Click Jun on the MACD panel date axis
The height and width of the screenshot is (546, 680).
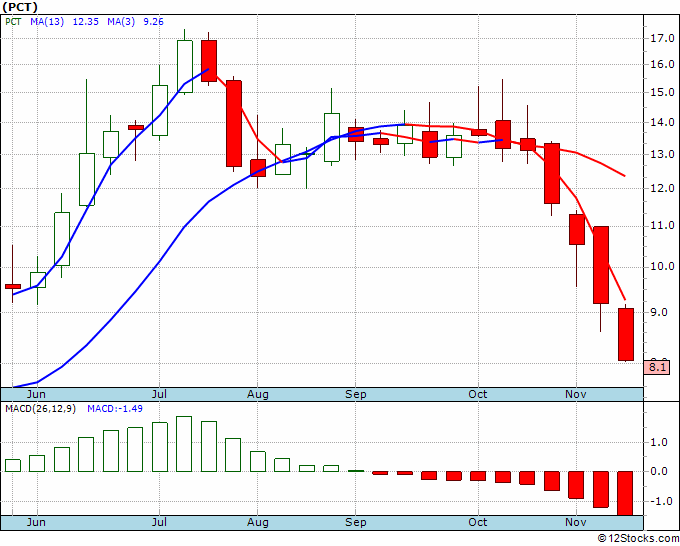click(x=36, y=522)
